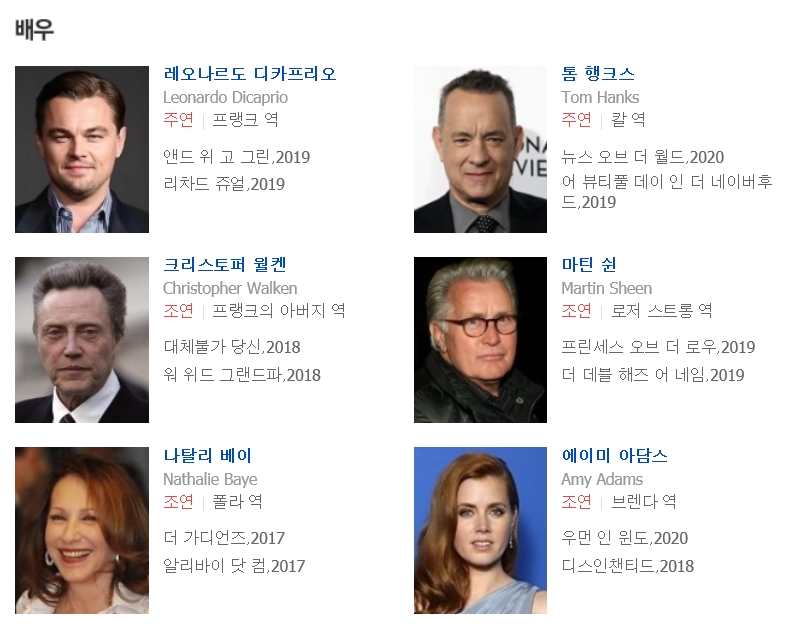Open the 에이미 아담스 name link
Image resolution: width=803 pixels, height=635 pixels.
[615, 456]
